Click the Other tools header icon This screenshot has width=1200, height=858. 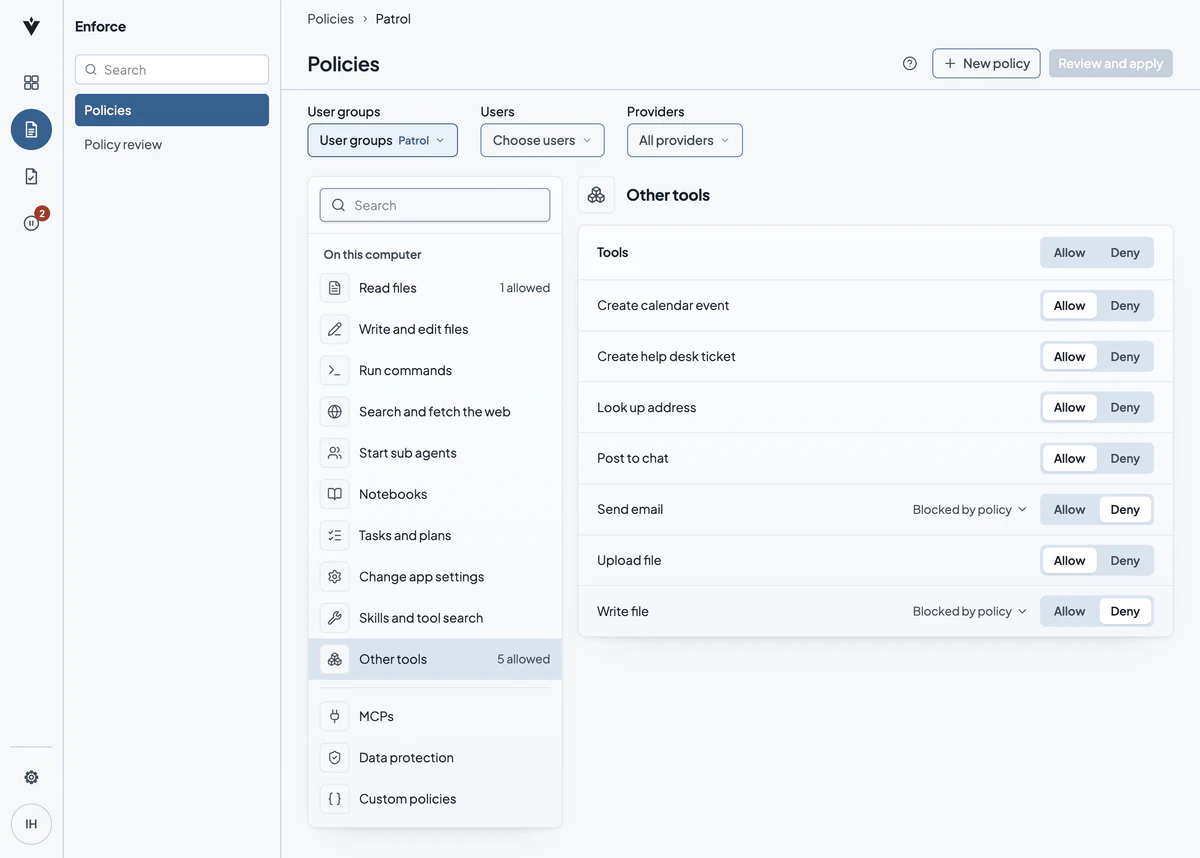596,195
